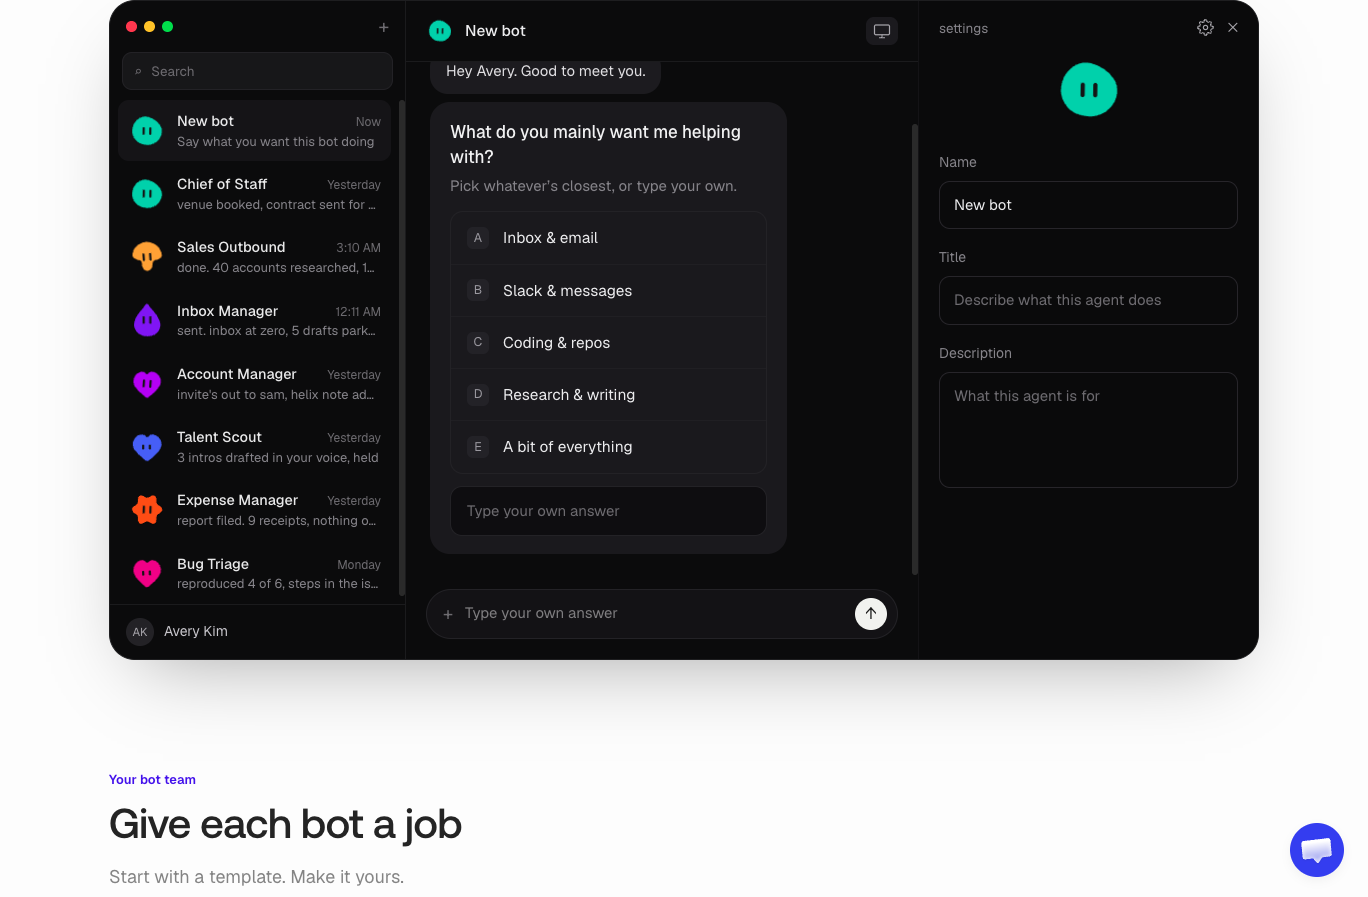Click the attach plus icon in message box
Screen dimensions: 1368x897
[448, 614]
